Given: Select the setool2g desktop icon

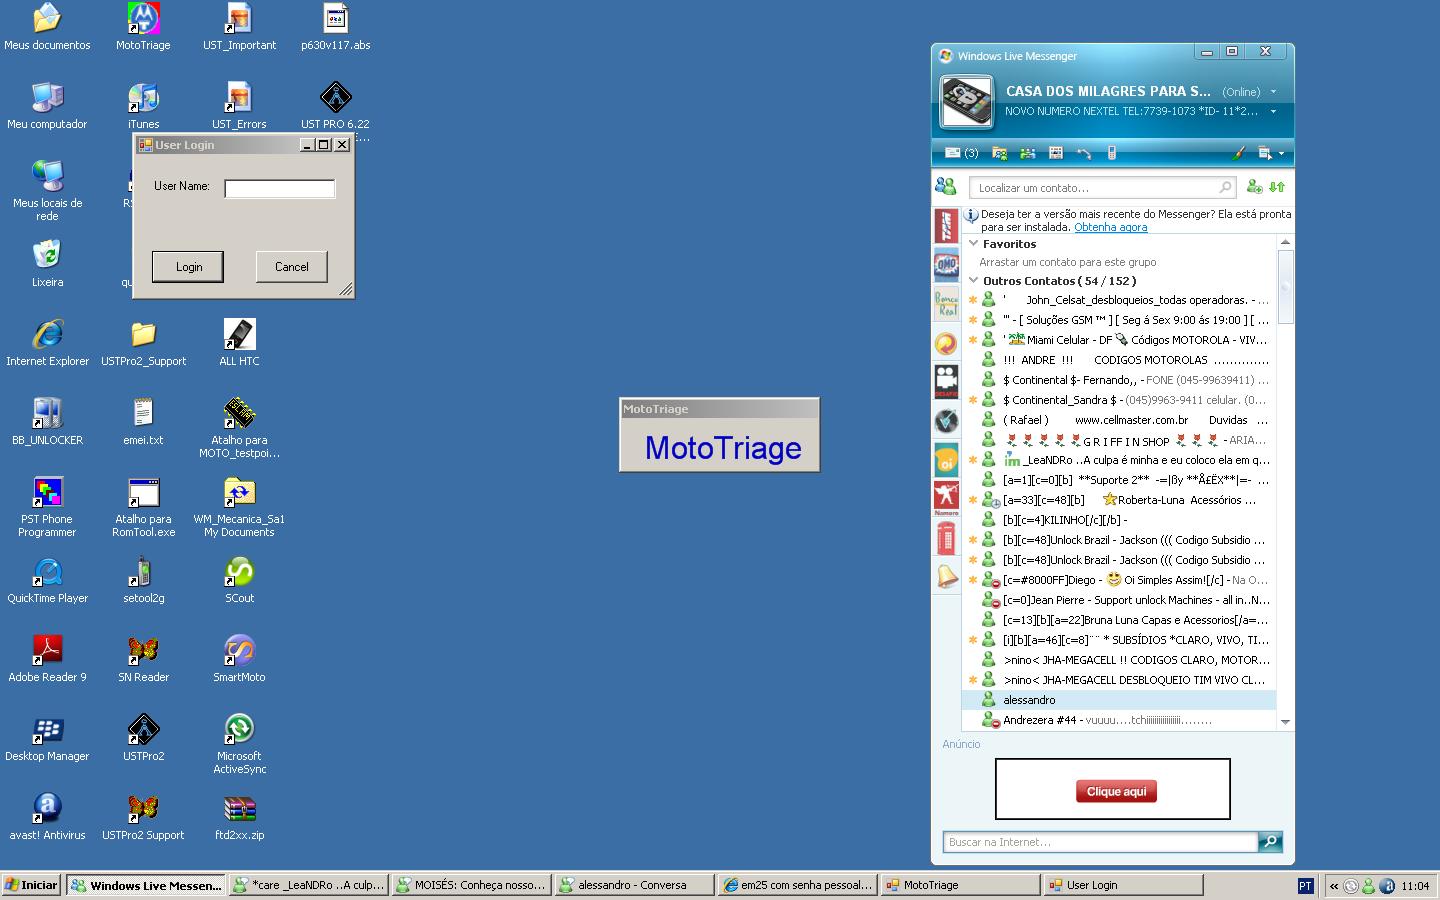Looking at the screenshot, I should click(143, 580).
